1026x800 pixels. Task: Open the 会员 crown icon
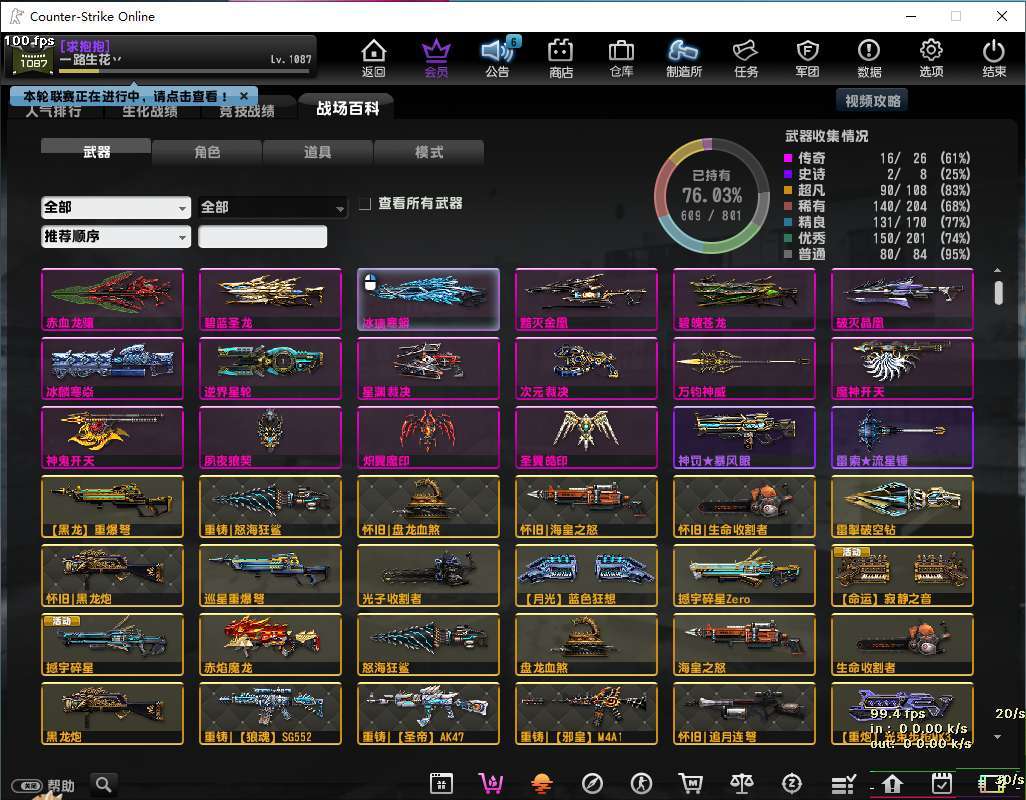coord(436,56)
